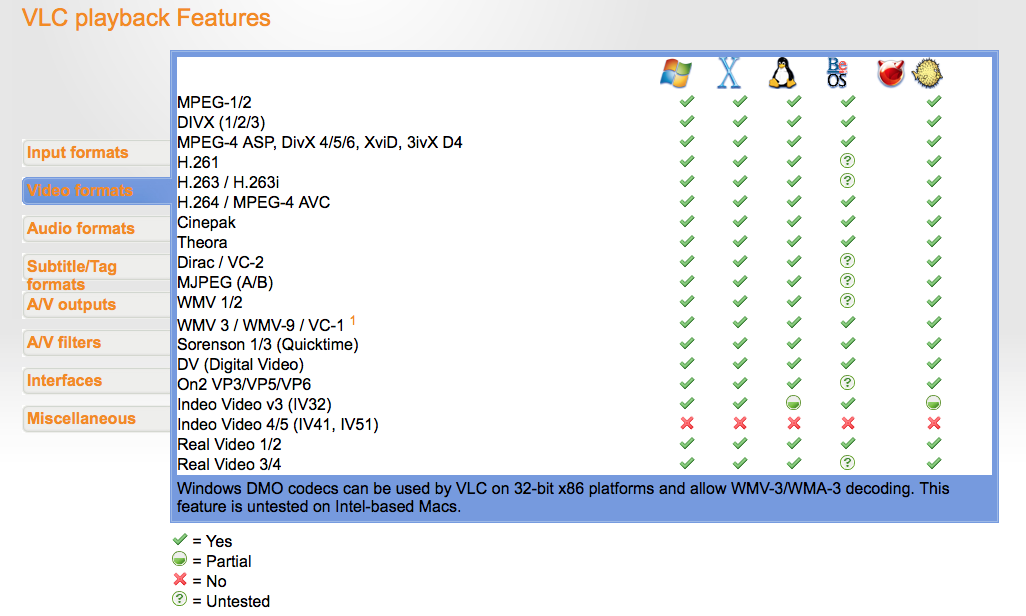Click the MPEG-4 ASP, DivX 4/5/6 row label
The height and width of the screenshot is (616, 1026).
tap(319, 143)
